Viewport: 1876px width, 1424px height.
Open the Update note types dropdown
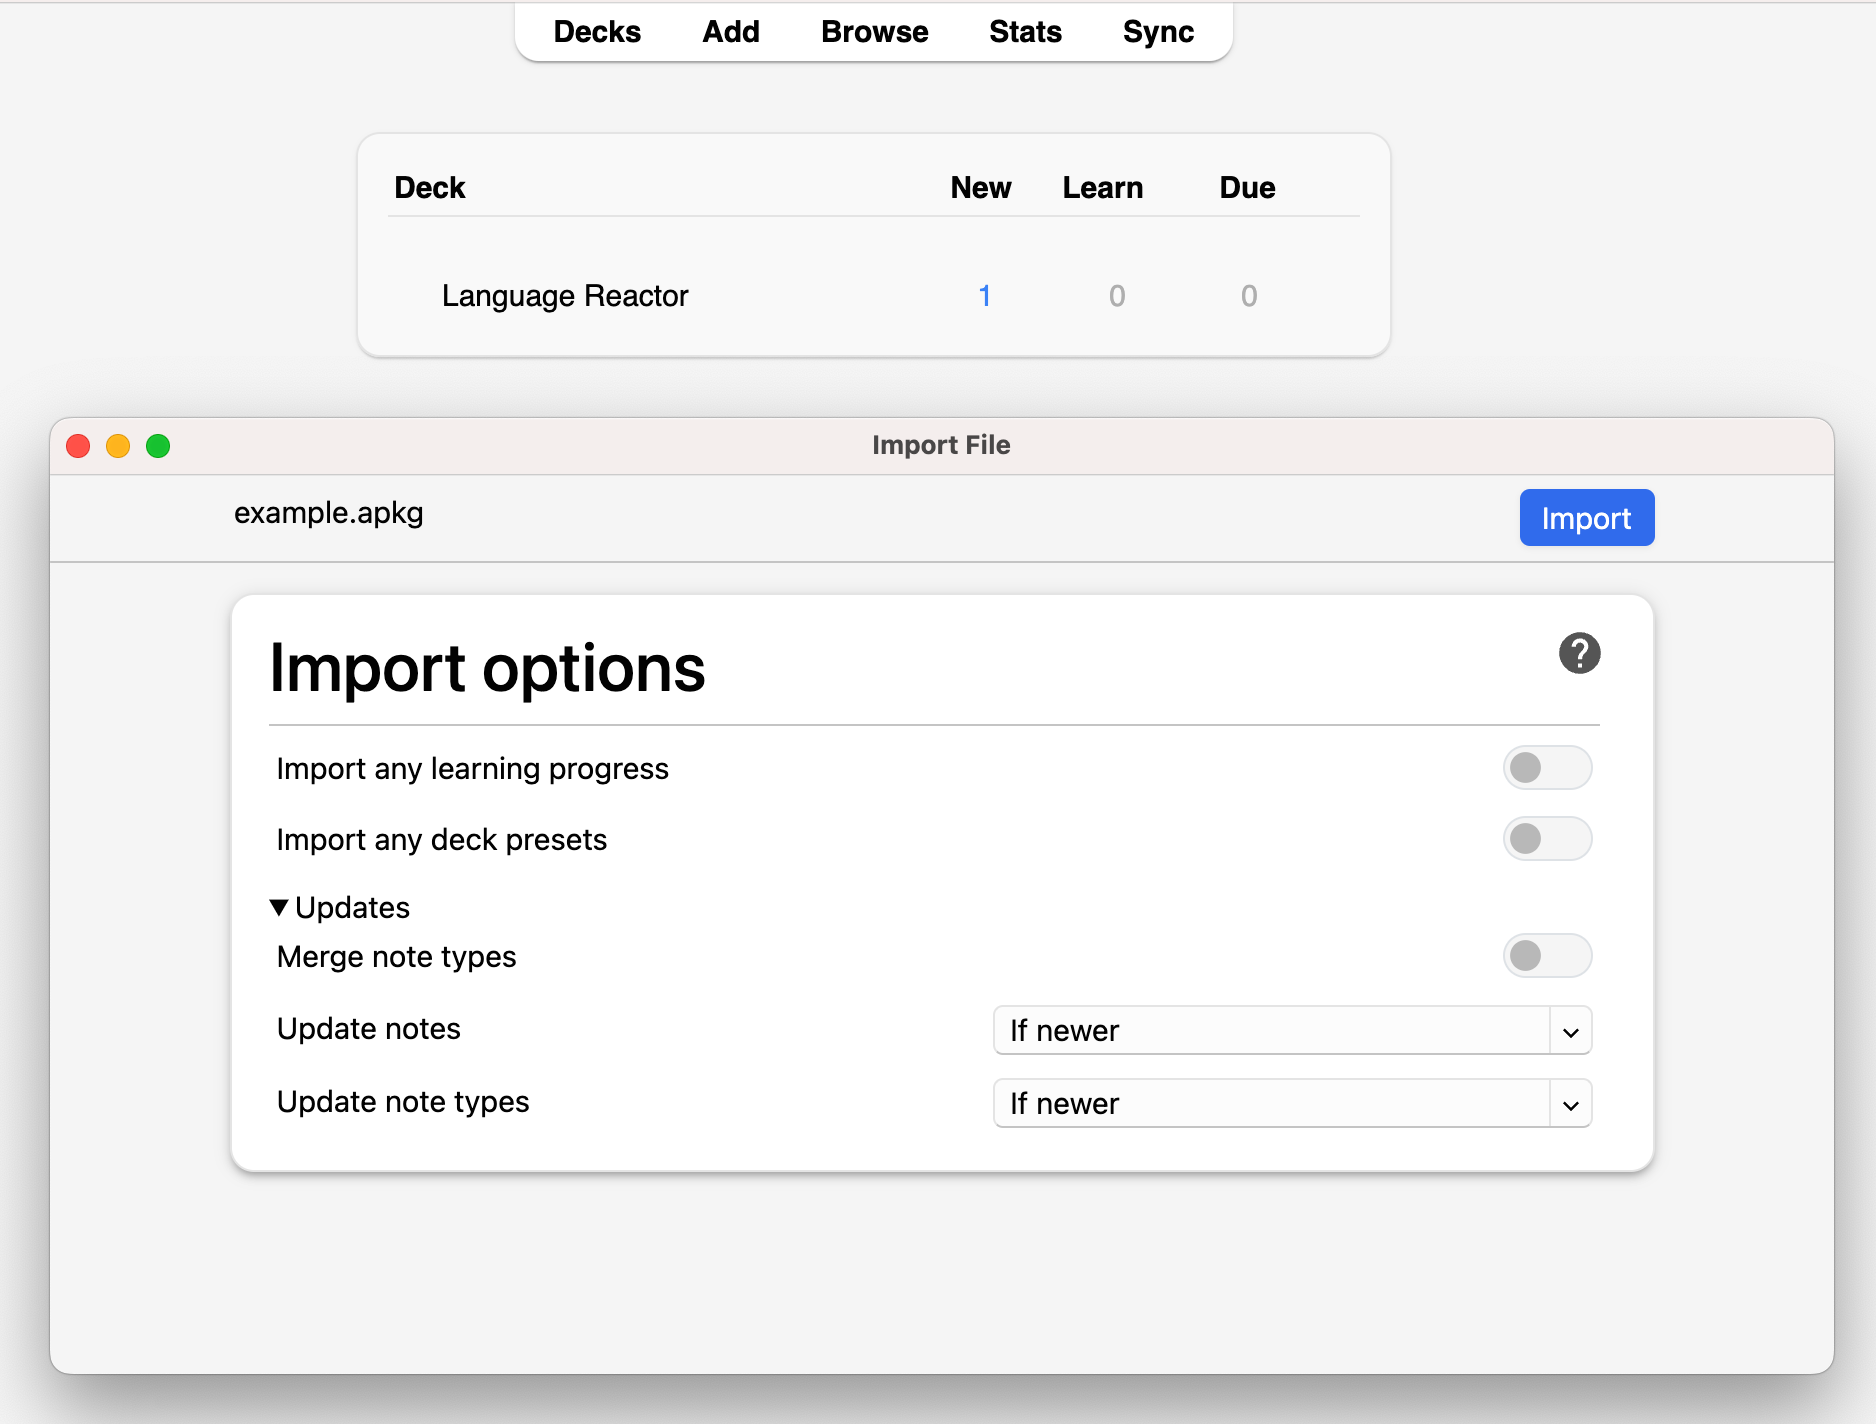point(1292,1103)
